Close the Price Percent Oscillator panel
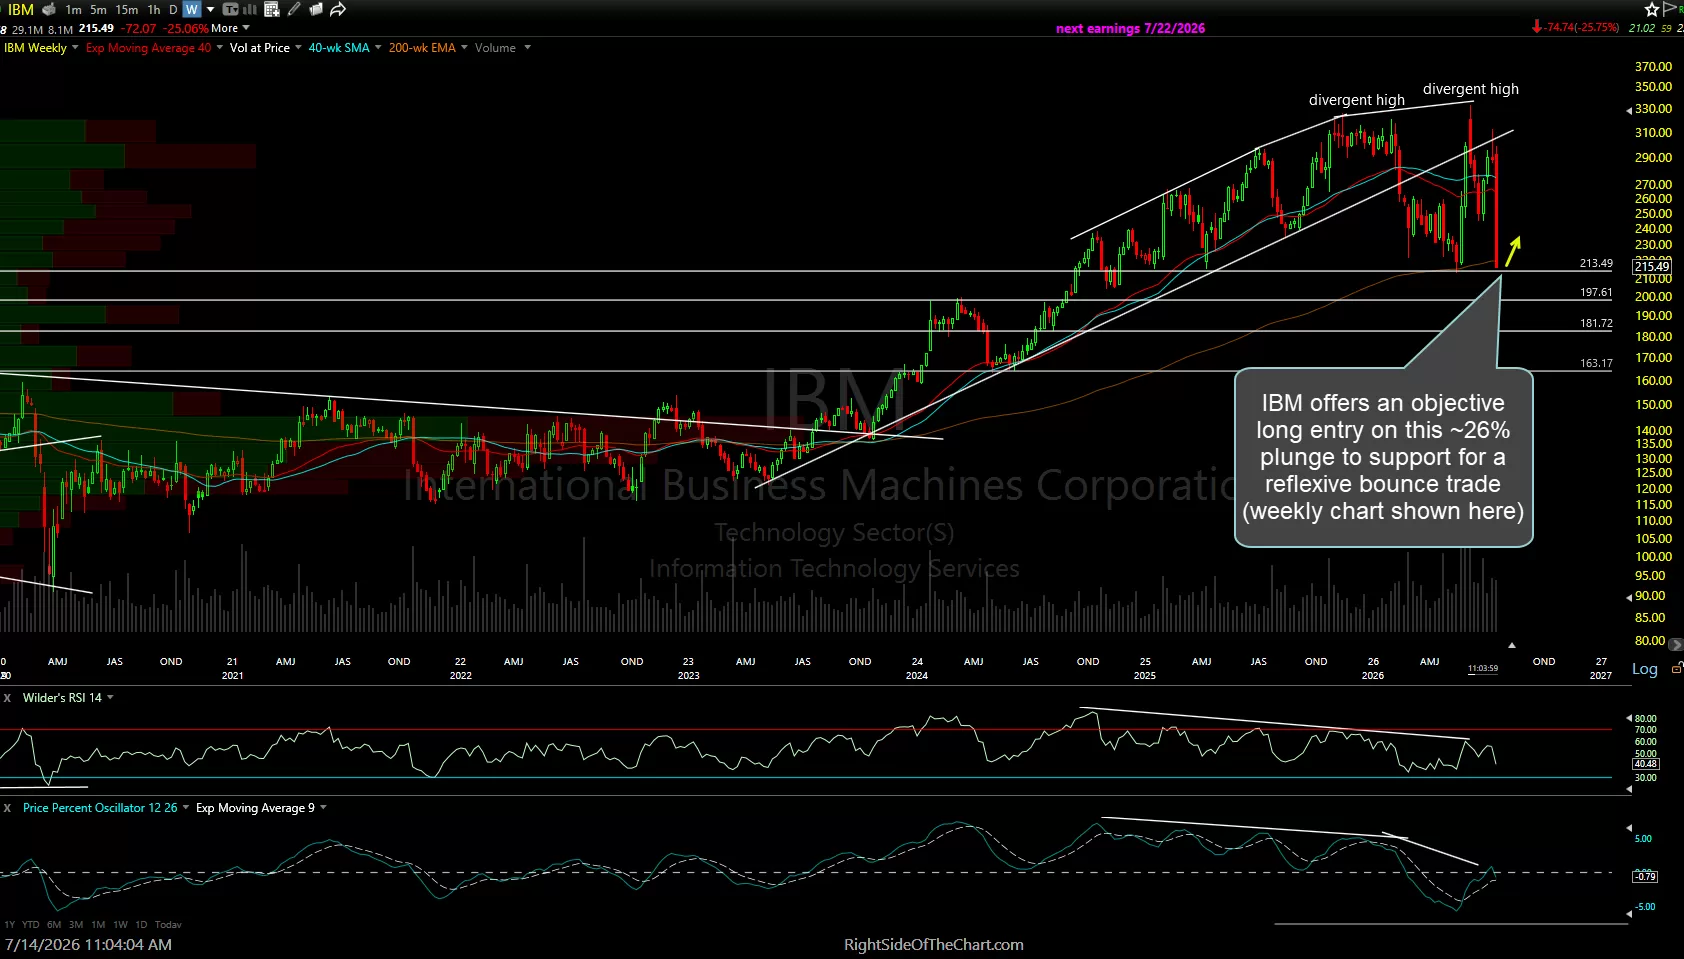The image size is (1684, 959). pos(7,808)
